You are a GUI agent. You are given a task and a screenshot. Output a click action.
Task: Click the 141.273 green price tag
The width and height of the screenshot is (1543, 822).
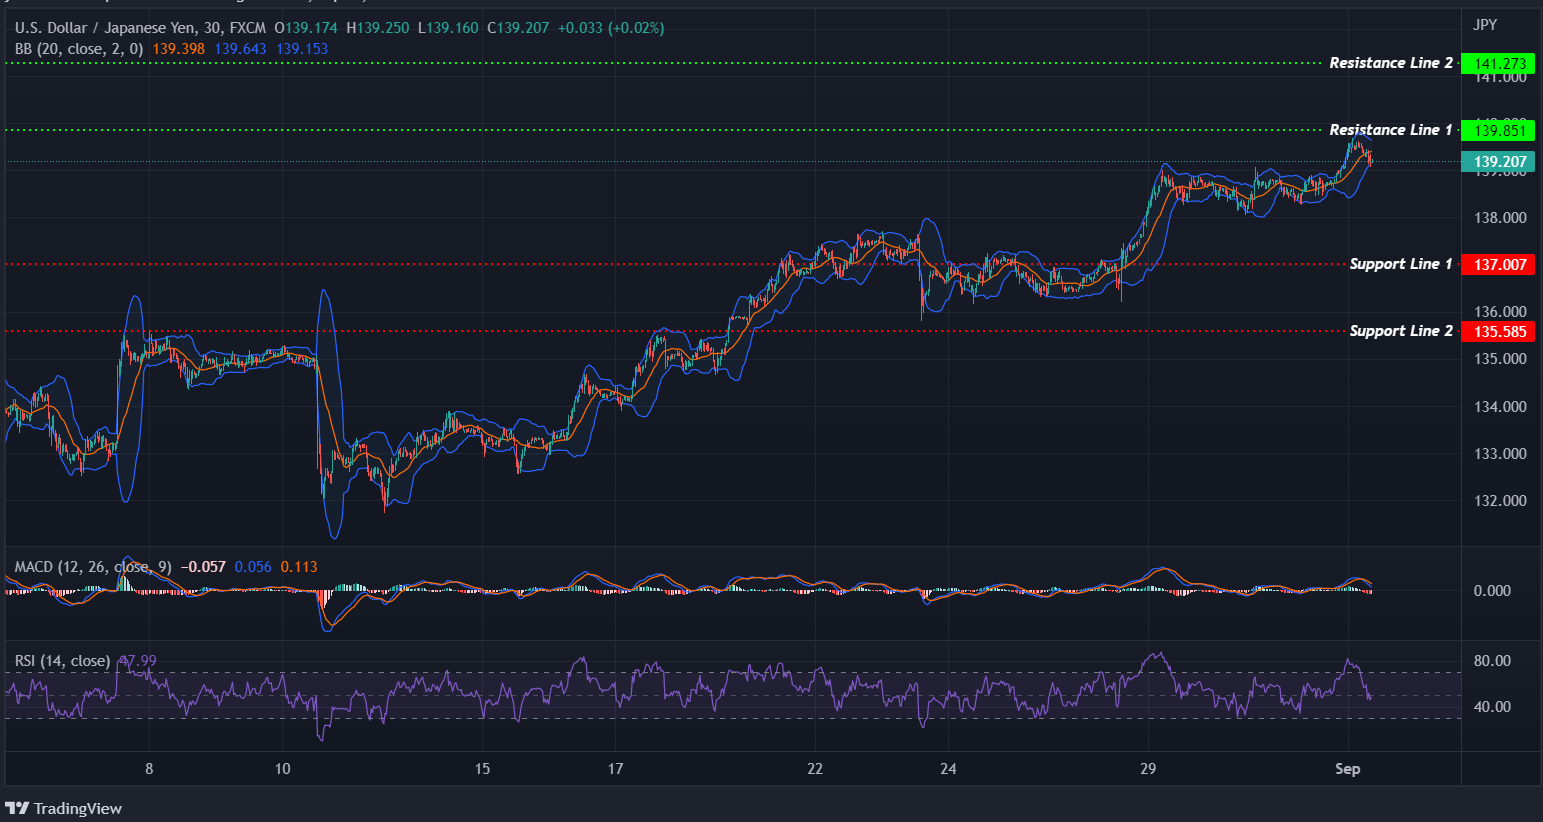coord(1499,62)
